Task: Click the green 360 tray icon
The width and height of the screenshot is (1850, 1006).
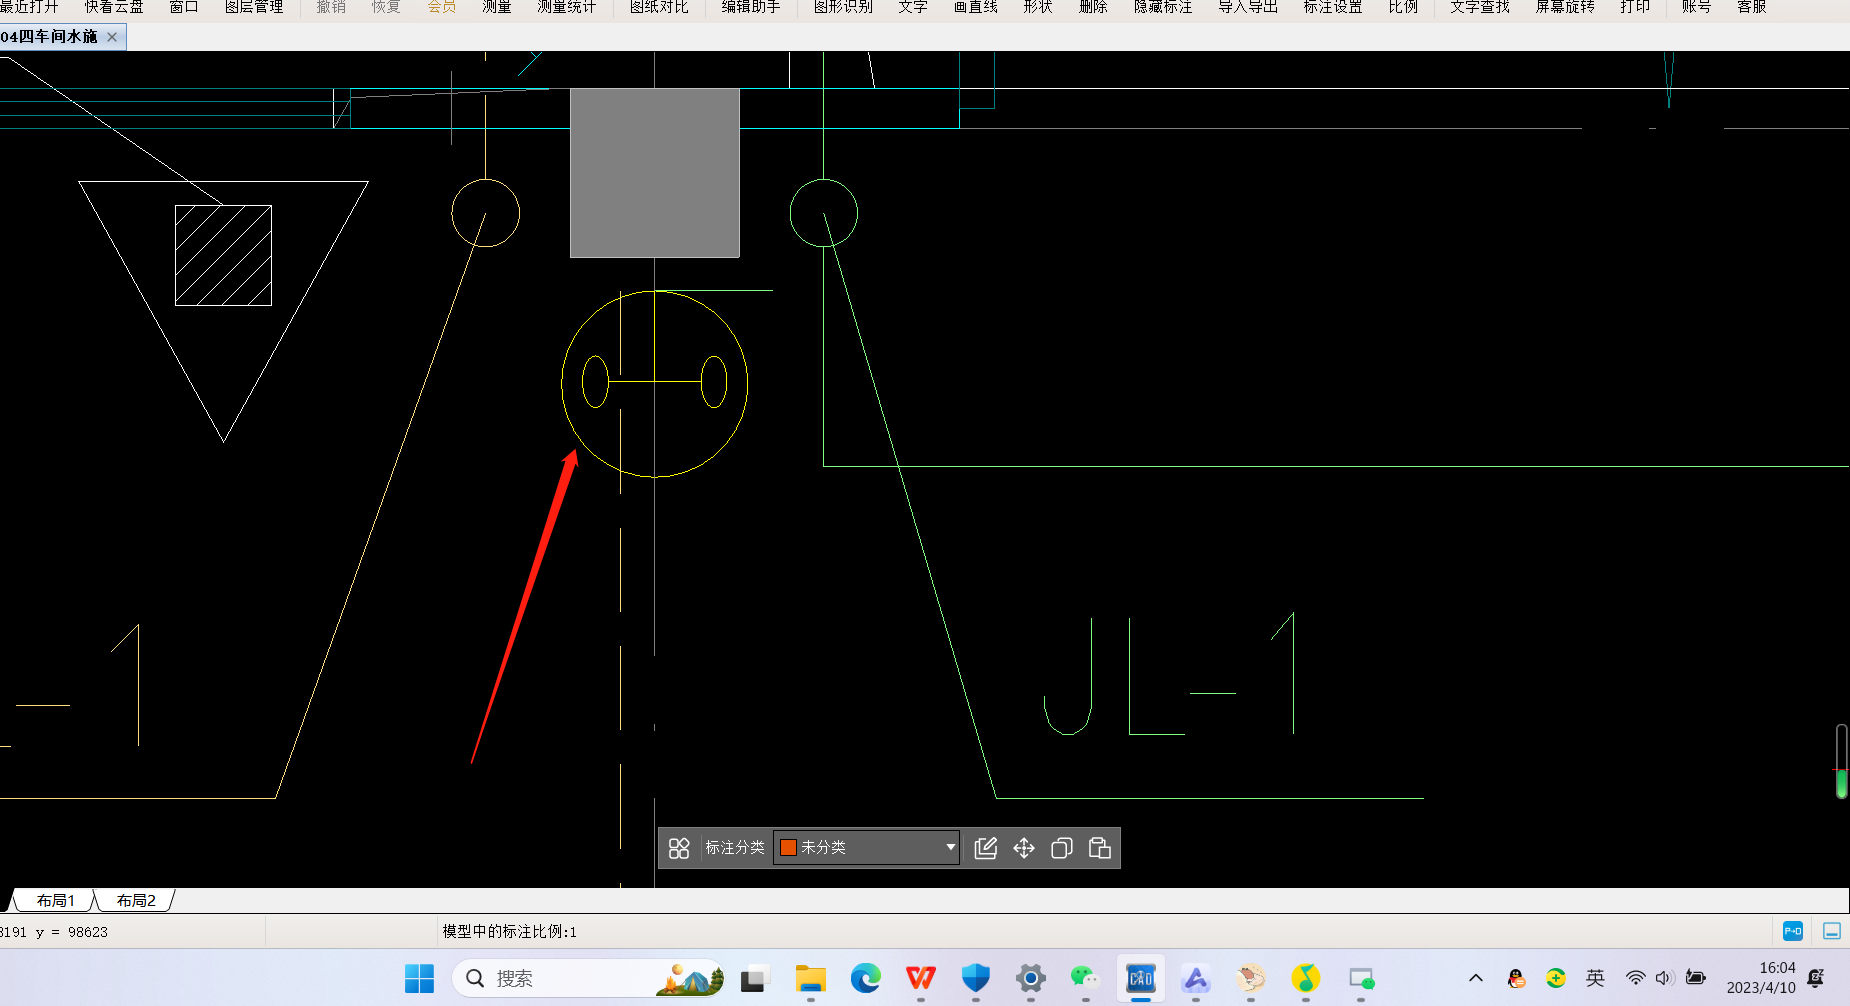Action: pos(1556,978)
